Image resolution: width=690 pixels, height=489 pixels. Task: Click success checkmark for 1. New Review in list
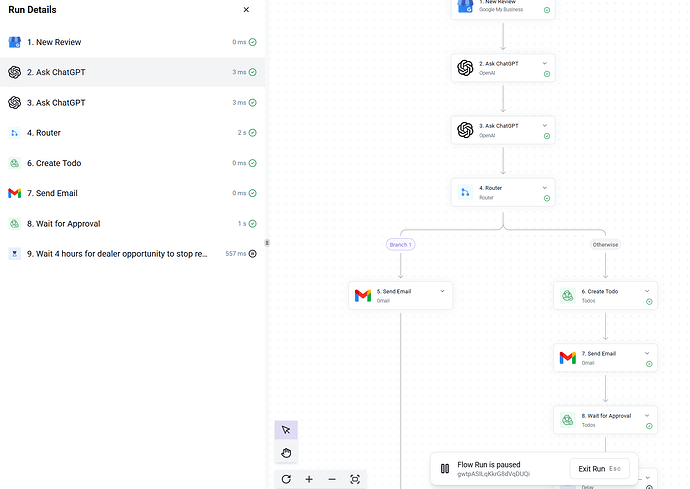[253, 42]
